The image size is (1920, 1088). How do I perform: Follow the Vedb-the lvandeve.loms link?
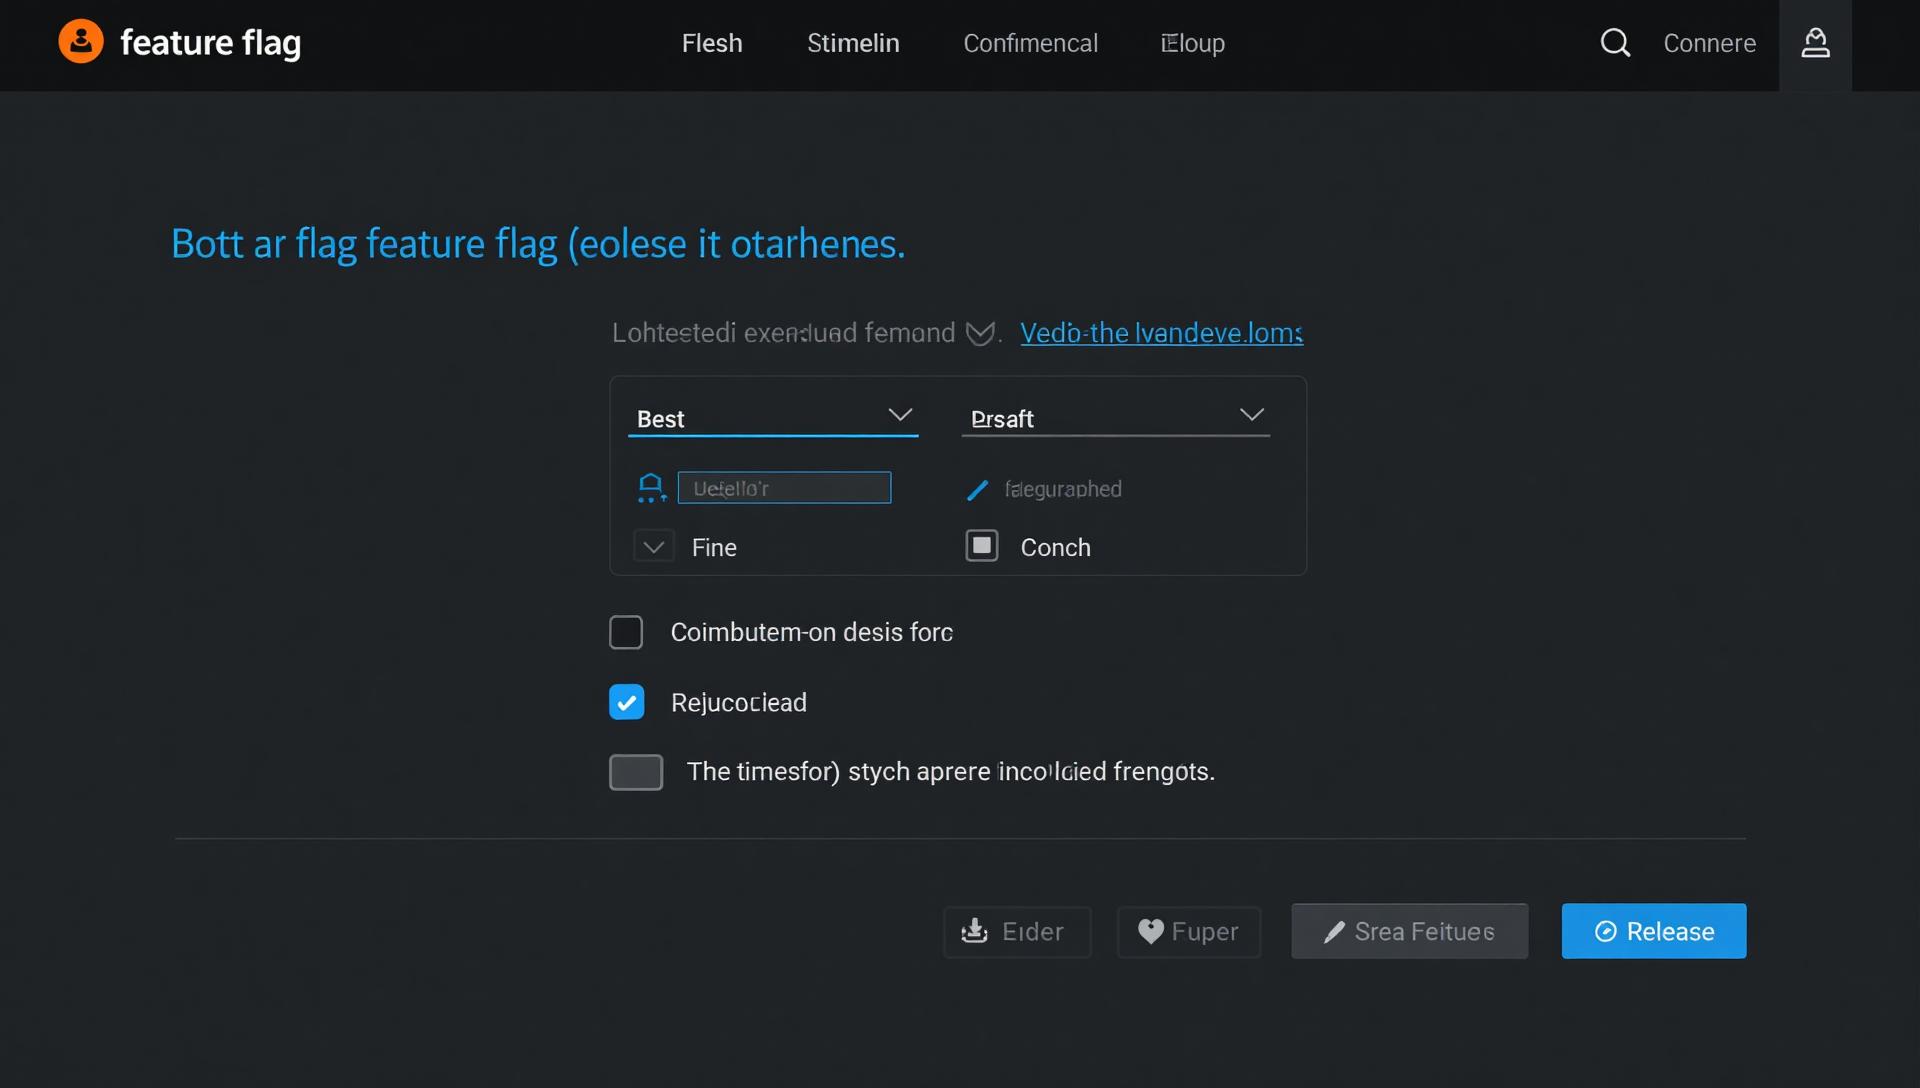pyautogui.click(x=1161, y=333)
